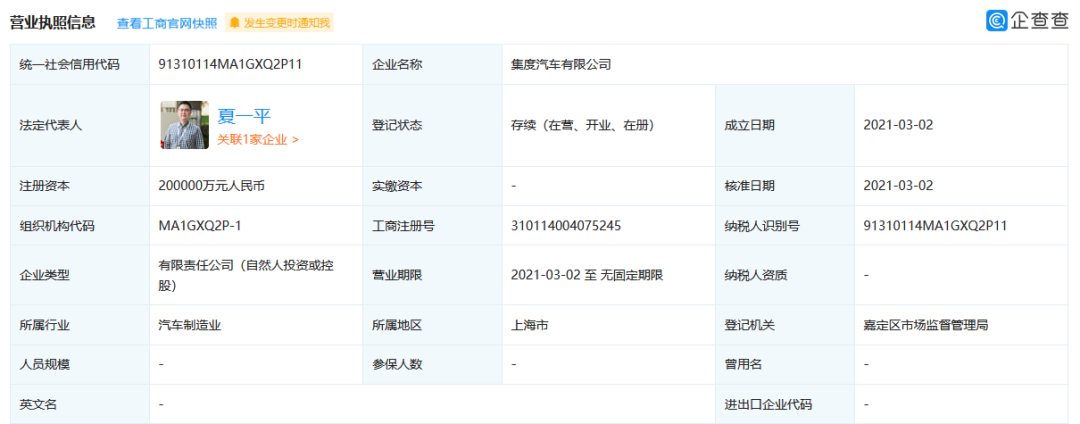Screen dimensions: 1080x424
Task: Open 关联1家企业 link
Action: pos(258,139)
